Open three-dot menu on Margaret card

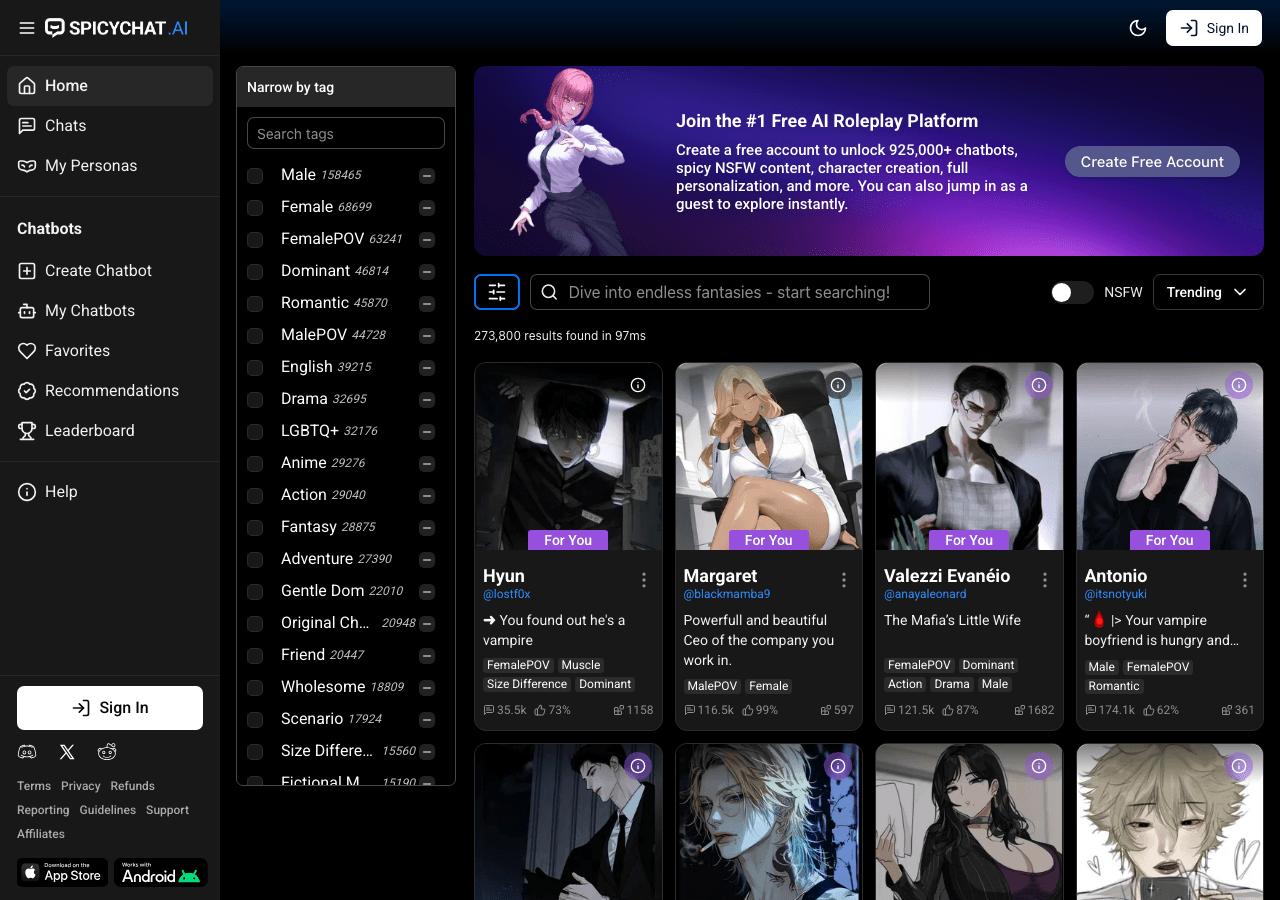(x=844, y=580)
